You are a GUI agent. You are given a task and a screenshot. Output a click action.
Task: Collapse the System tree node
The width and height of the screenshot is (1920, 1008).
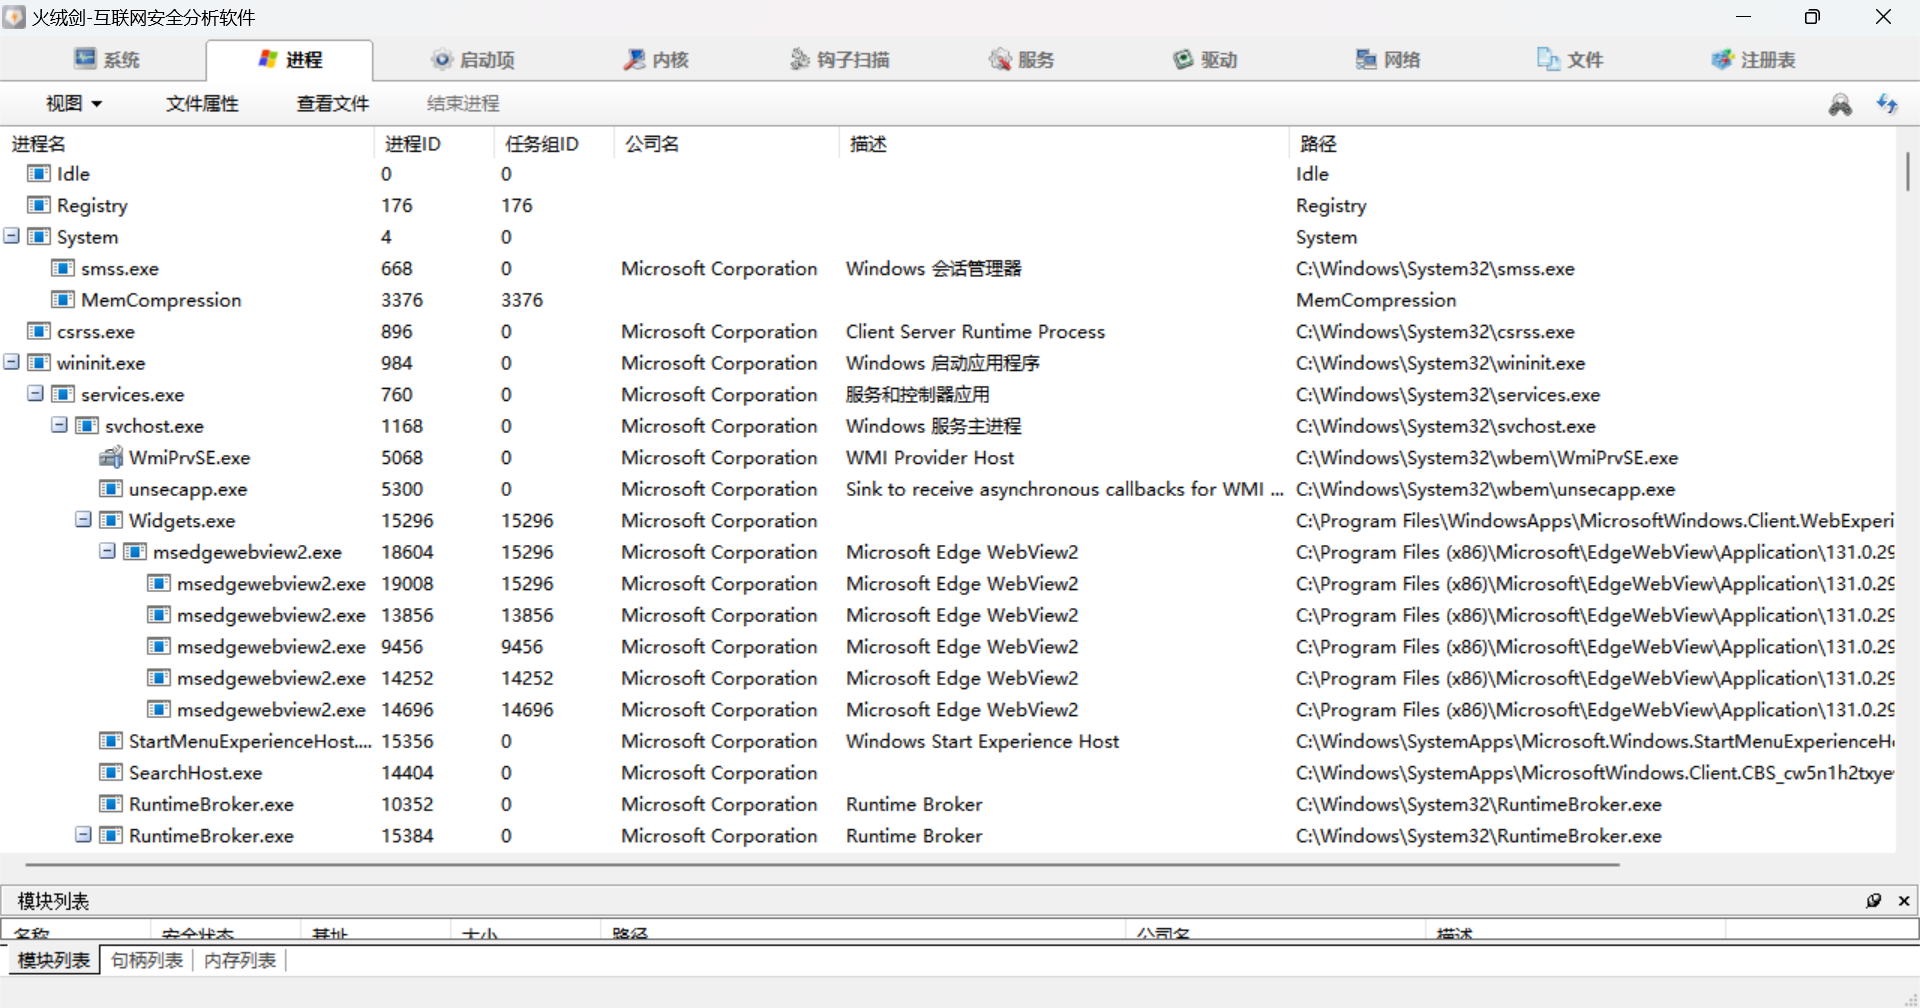point(12,236)
